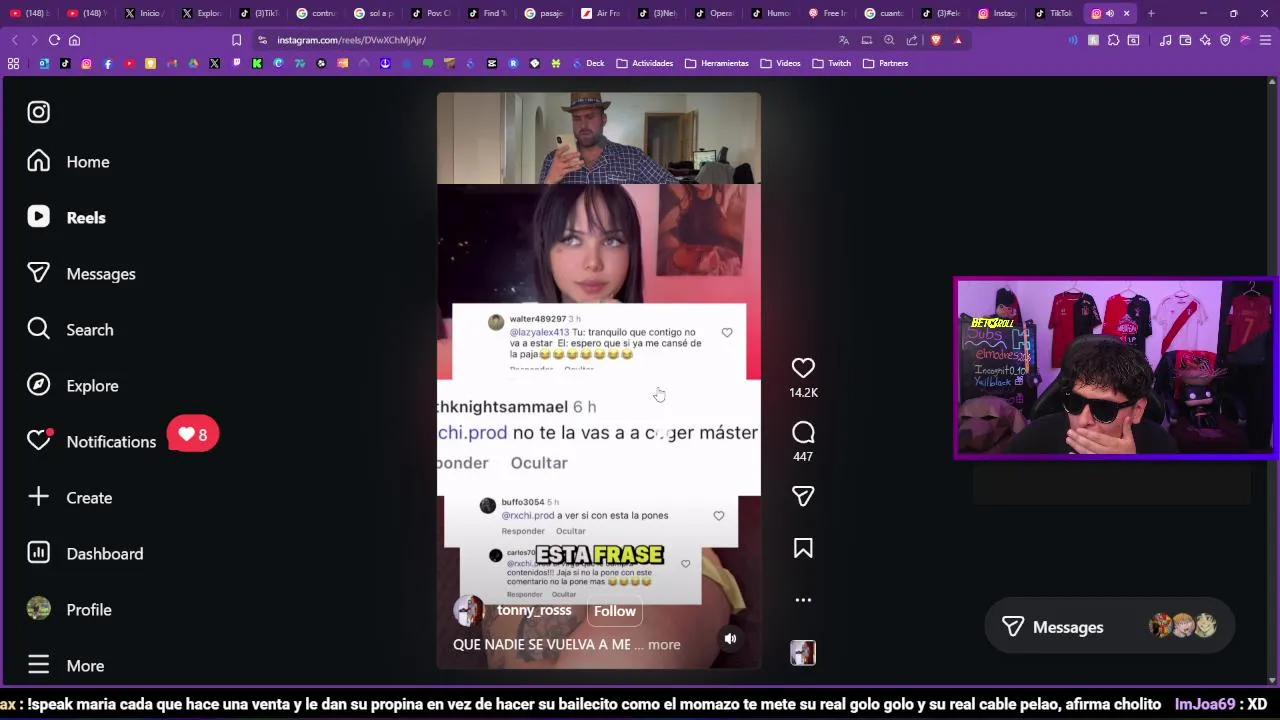Switch to the Air France tab
The height and width of the screenshot is (720, 1280).
(x=601, y=13)
